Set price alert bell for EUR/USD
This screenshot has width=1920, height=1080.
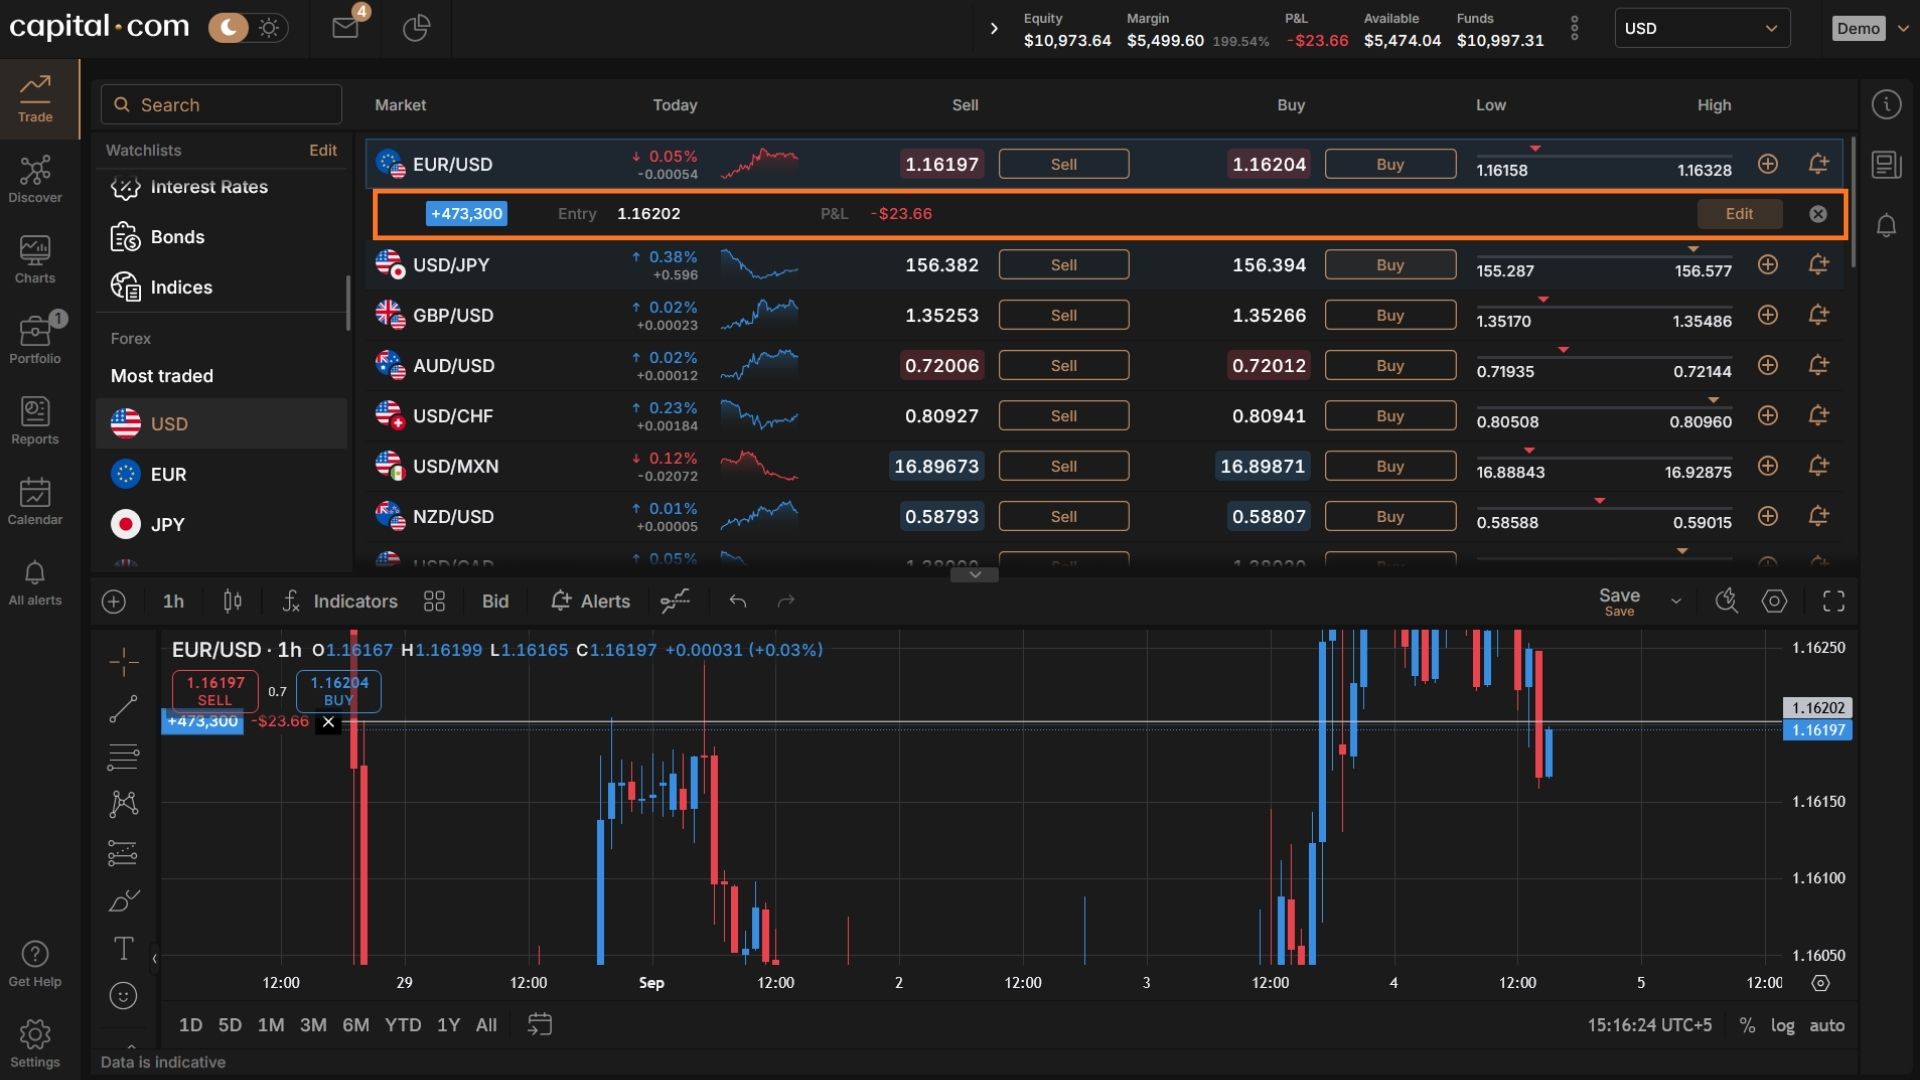click(1819, 164)
